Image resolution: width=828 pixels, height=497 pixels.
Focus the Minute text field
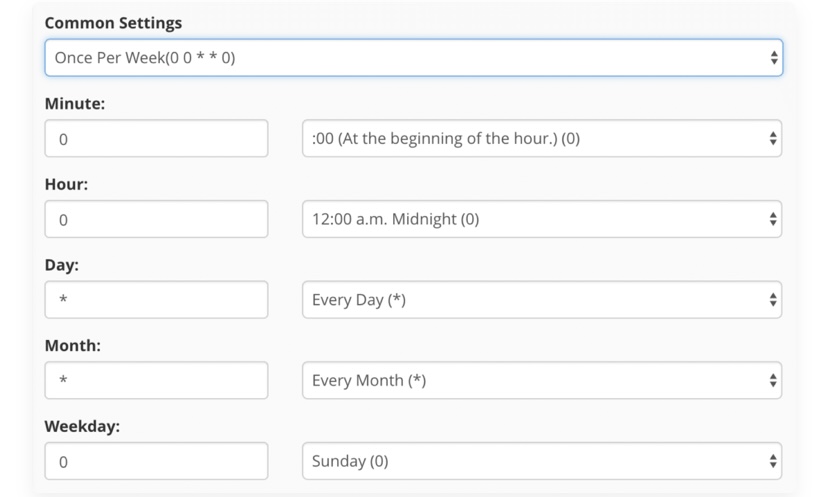tap(156, 138)
